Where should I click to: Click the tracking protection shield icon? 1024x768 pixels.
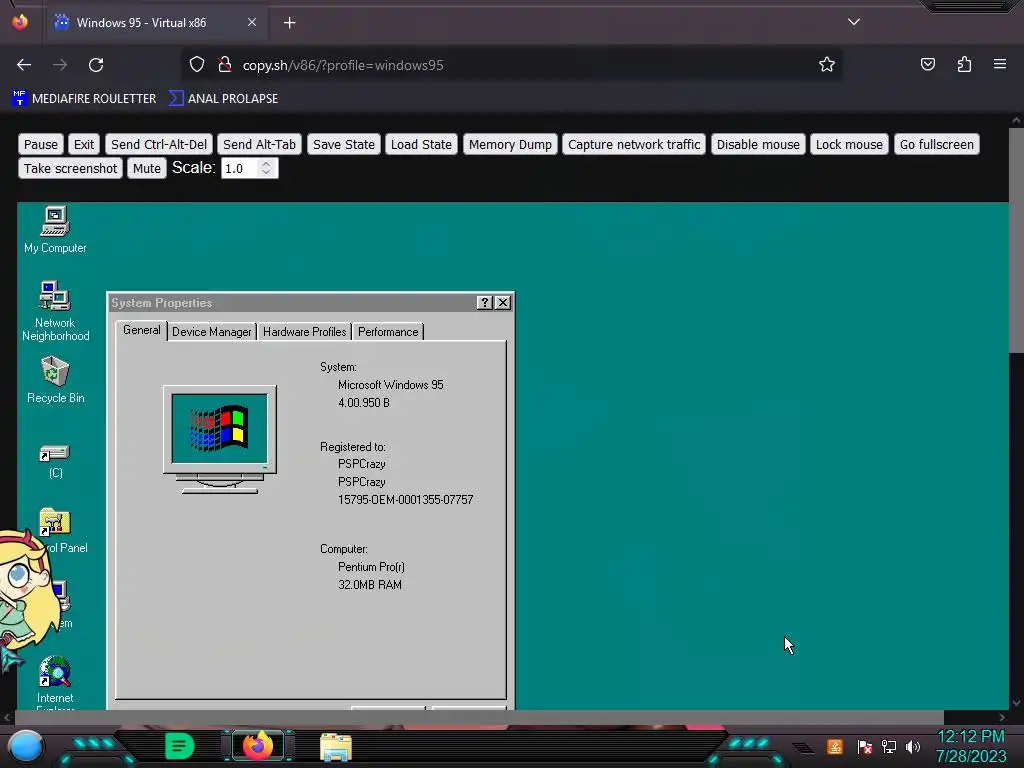click(197, 65)
